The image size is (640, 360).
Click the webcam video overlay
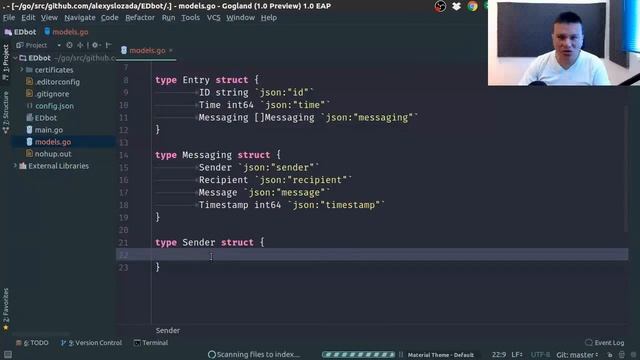pyautogui.click(x=564, y=43)
